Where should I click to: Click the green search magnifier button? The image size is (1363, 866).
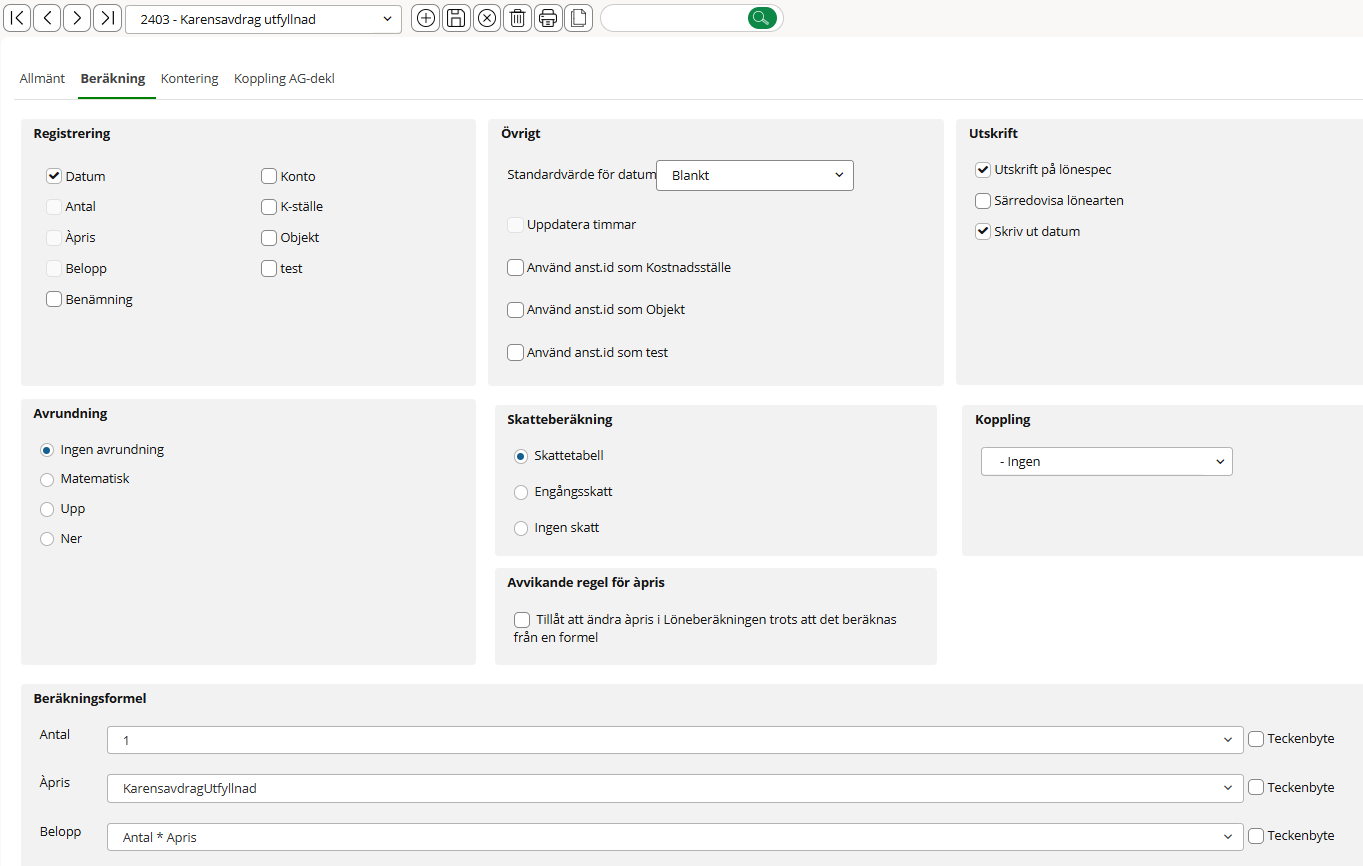(x=762, y=18)
